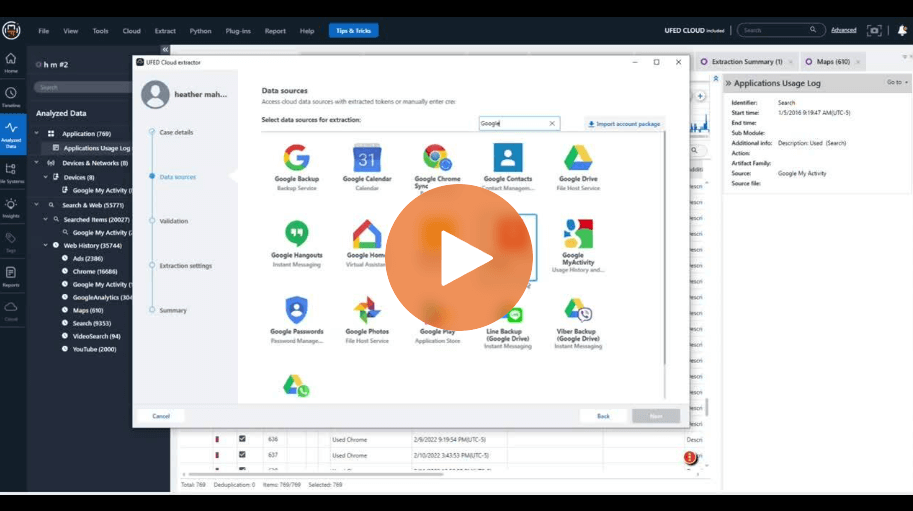The image size is (913, 511).
Task: Select the Viber Backup (Google Drive) source
Action: point(578,323)
